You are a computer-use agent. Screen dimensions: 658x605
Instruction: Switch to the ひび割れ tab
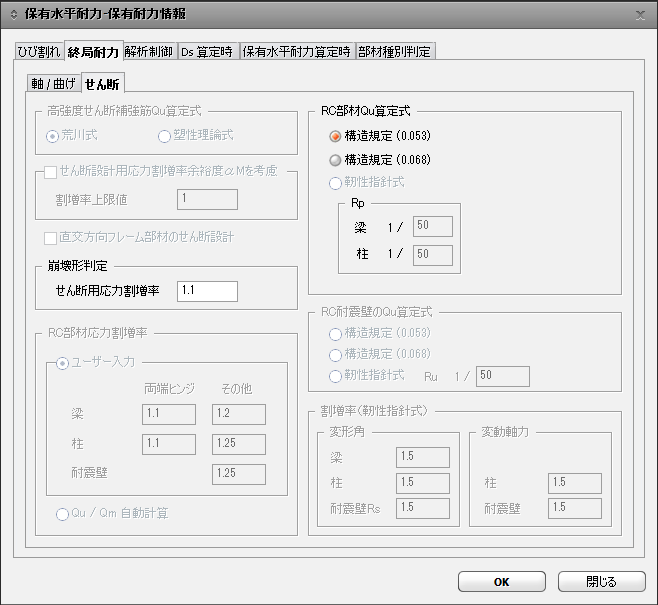point(39,52)
